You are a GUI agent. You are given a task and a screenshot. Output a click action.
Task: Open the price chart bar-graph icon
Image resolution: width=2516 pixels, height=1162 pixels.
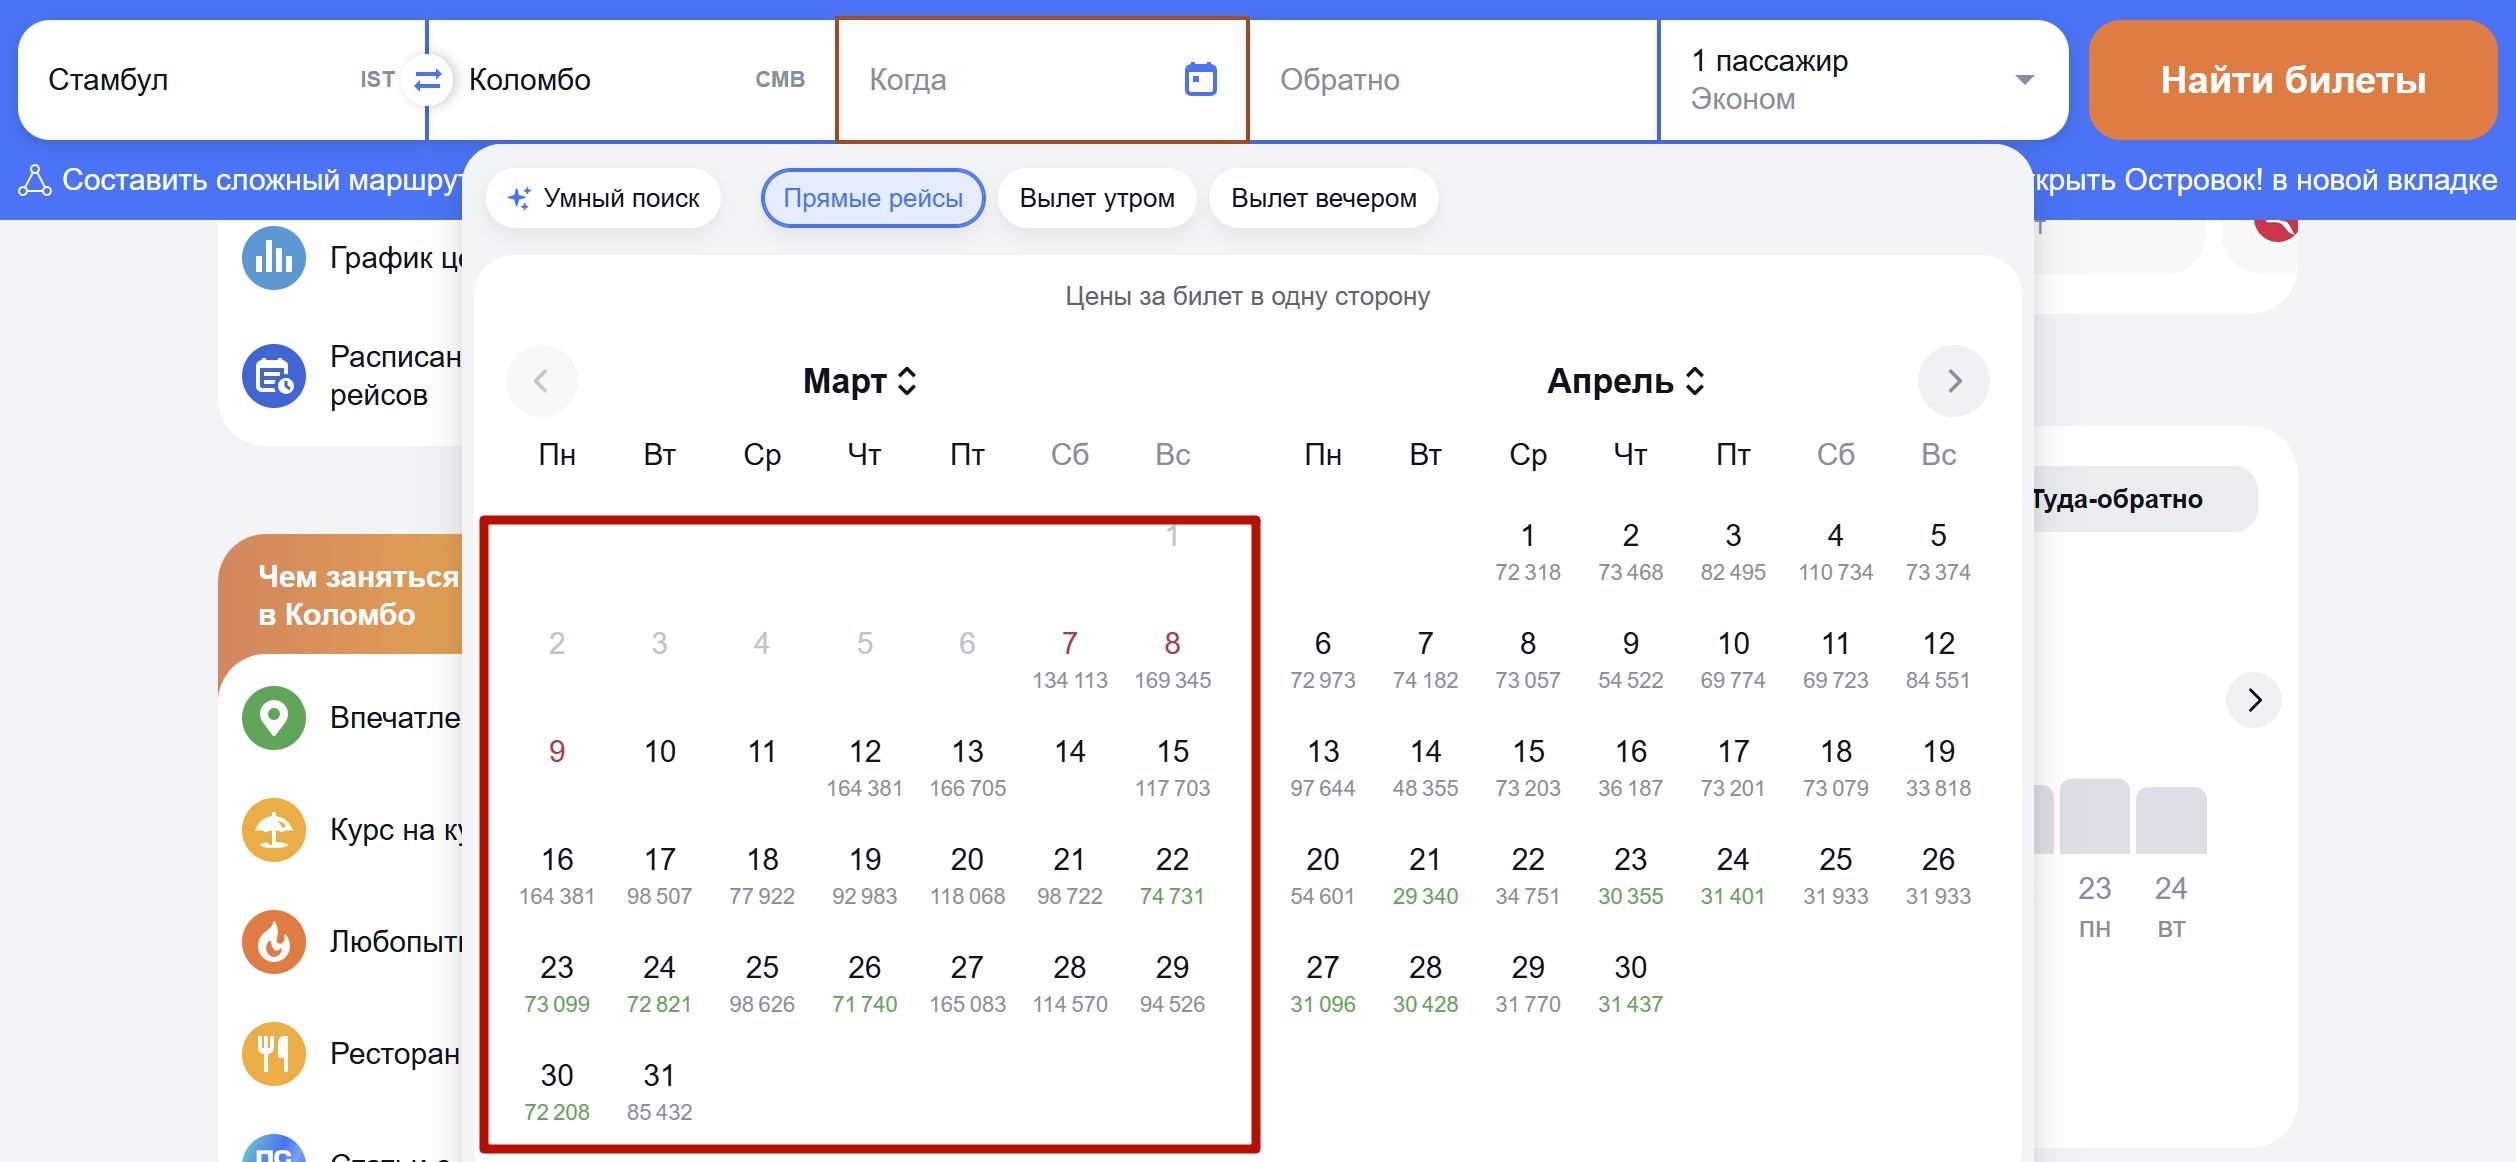pos(273,258)
